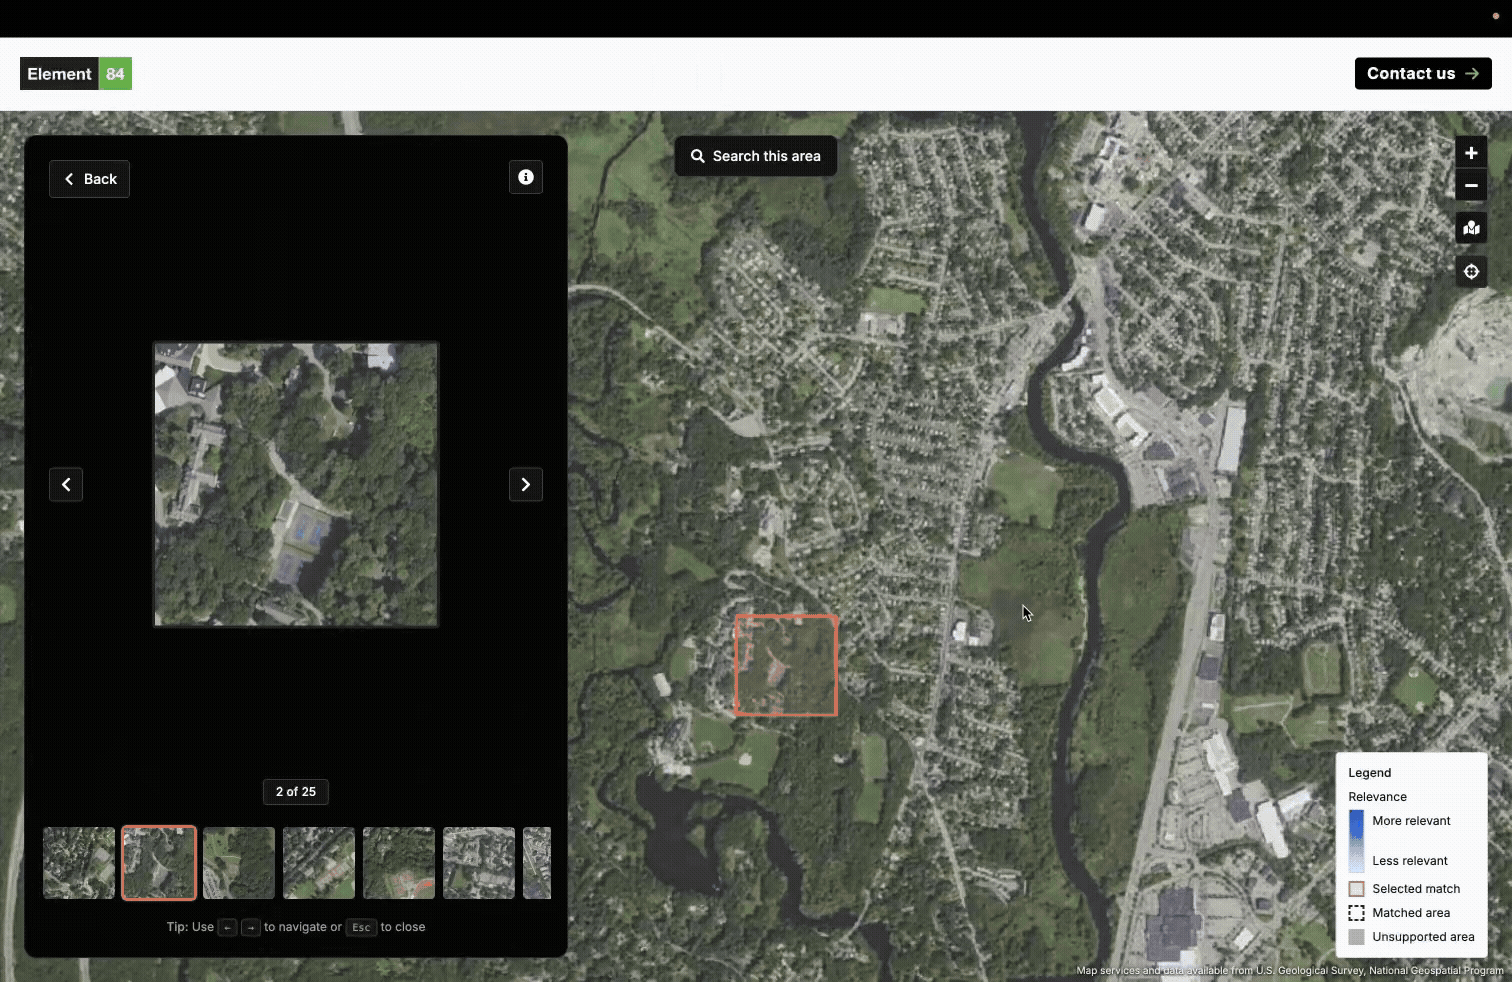Image resolution: width=1512 pixels, height=982 pixels.
Task: Select the third result thumbnail
Action: pyautogui.click(x=239, y=863)
